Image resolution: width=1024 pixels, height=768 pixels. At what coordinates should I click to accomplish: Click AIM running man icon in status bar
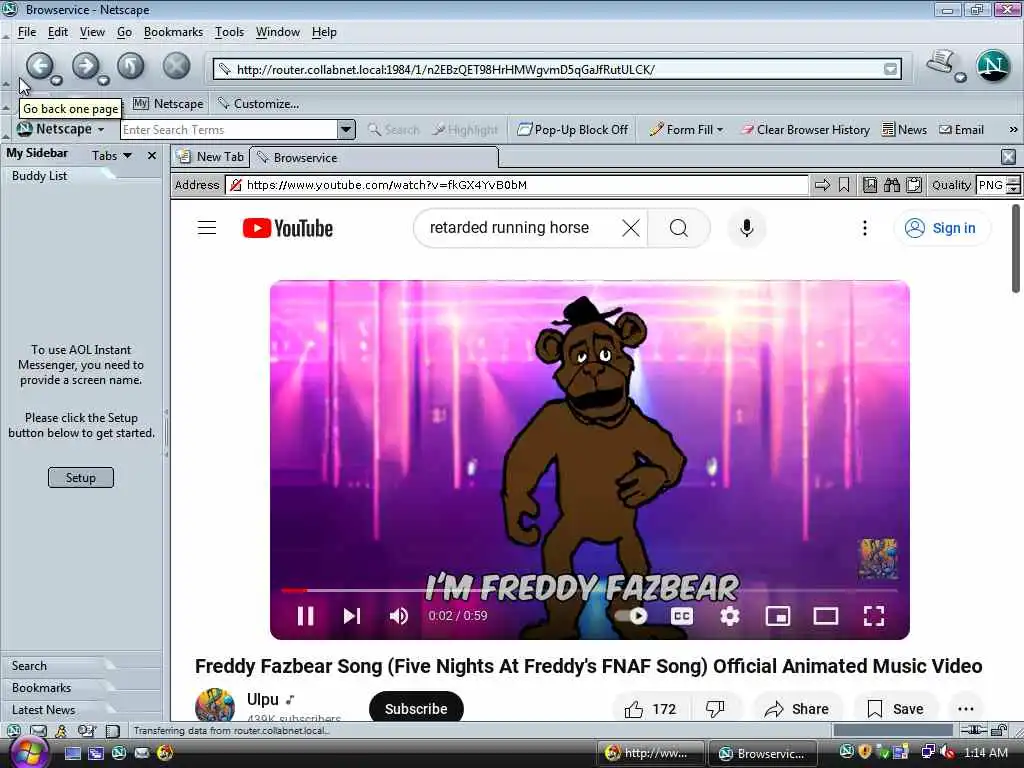61,731
